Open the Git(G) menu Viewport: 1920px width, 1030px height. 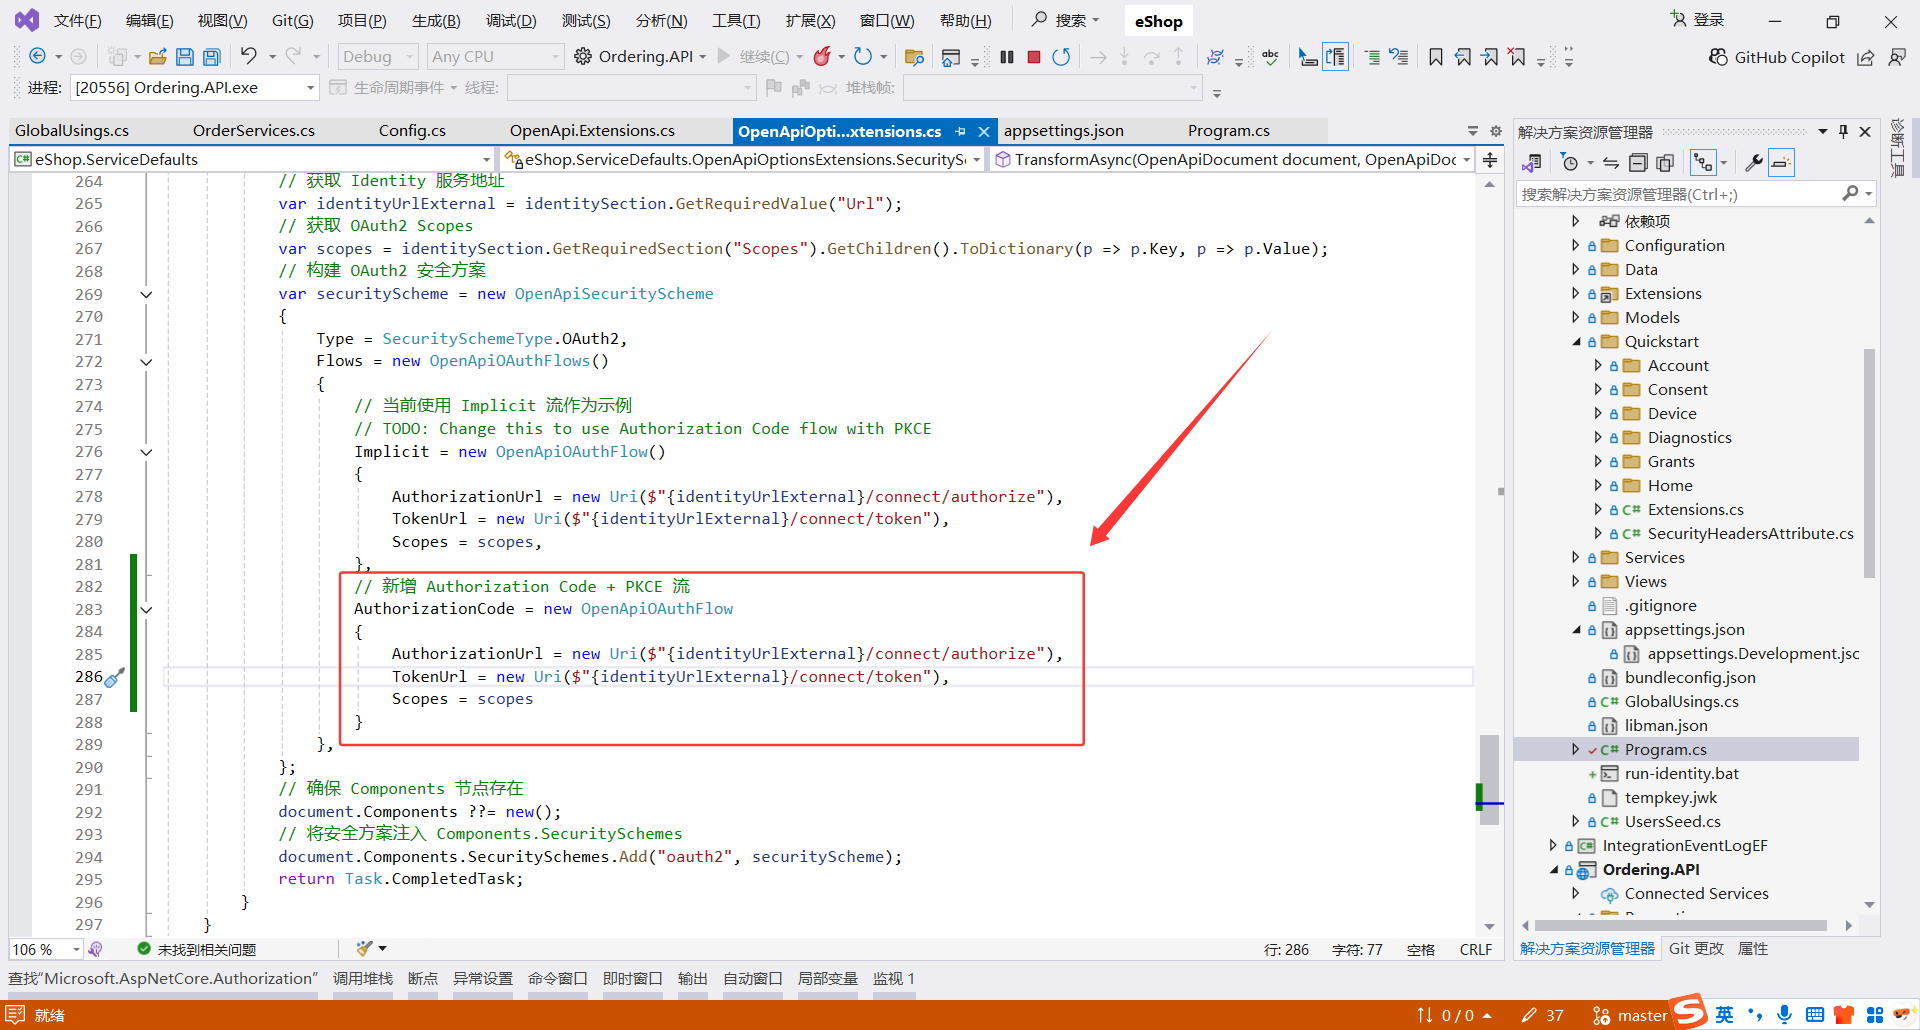point(292,21)
